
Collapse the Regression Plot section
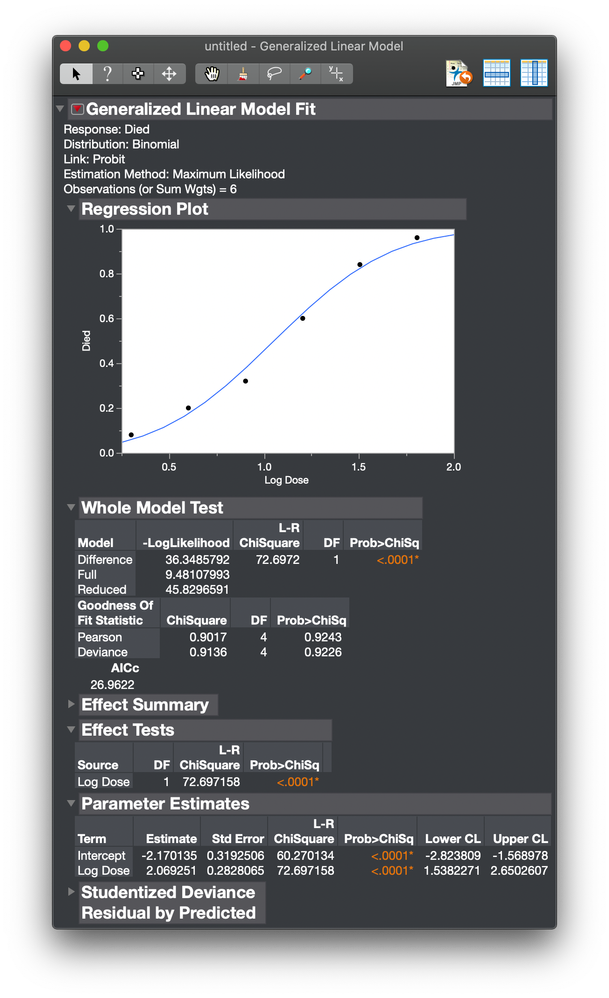(71, 209)
